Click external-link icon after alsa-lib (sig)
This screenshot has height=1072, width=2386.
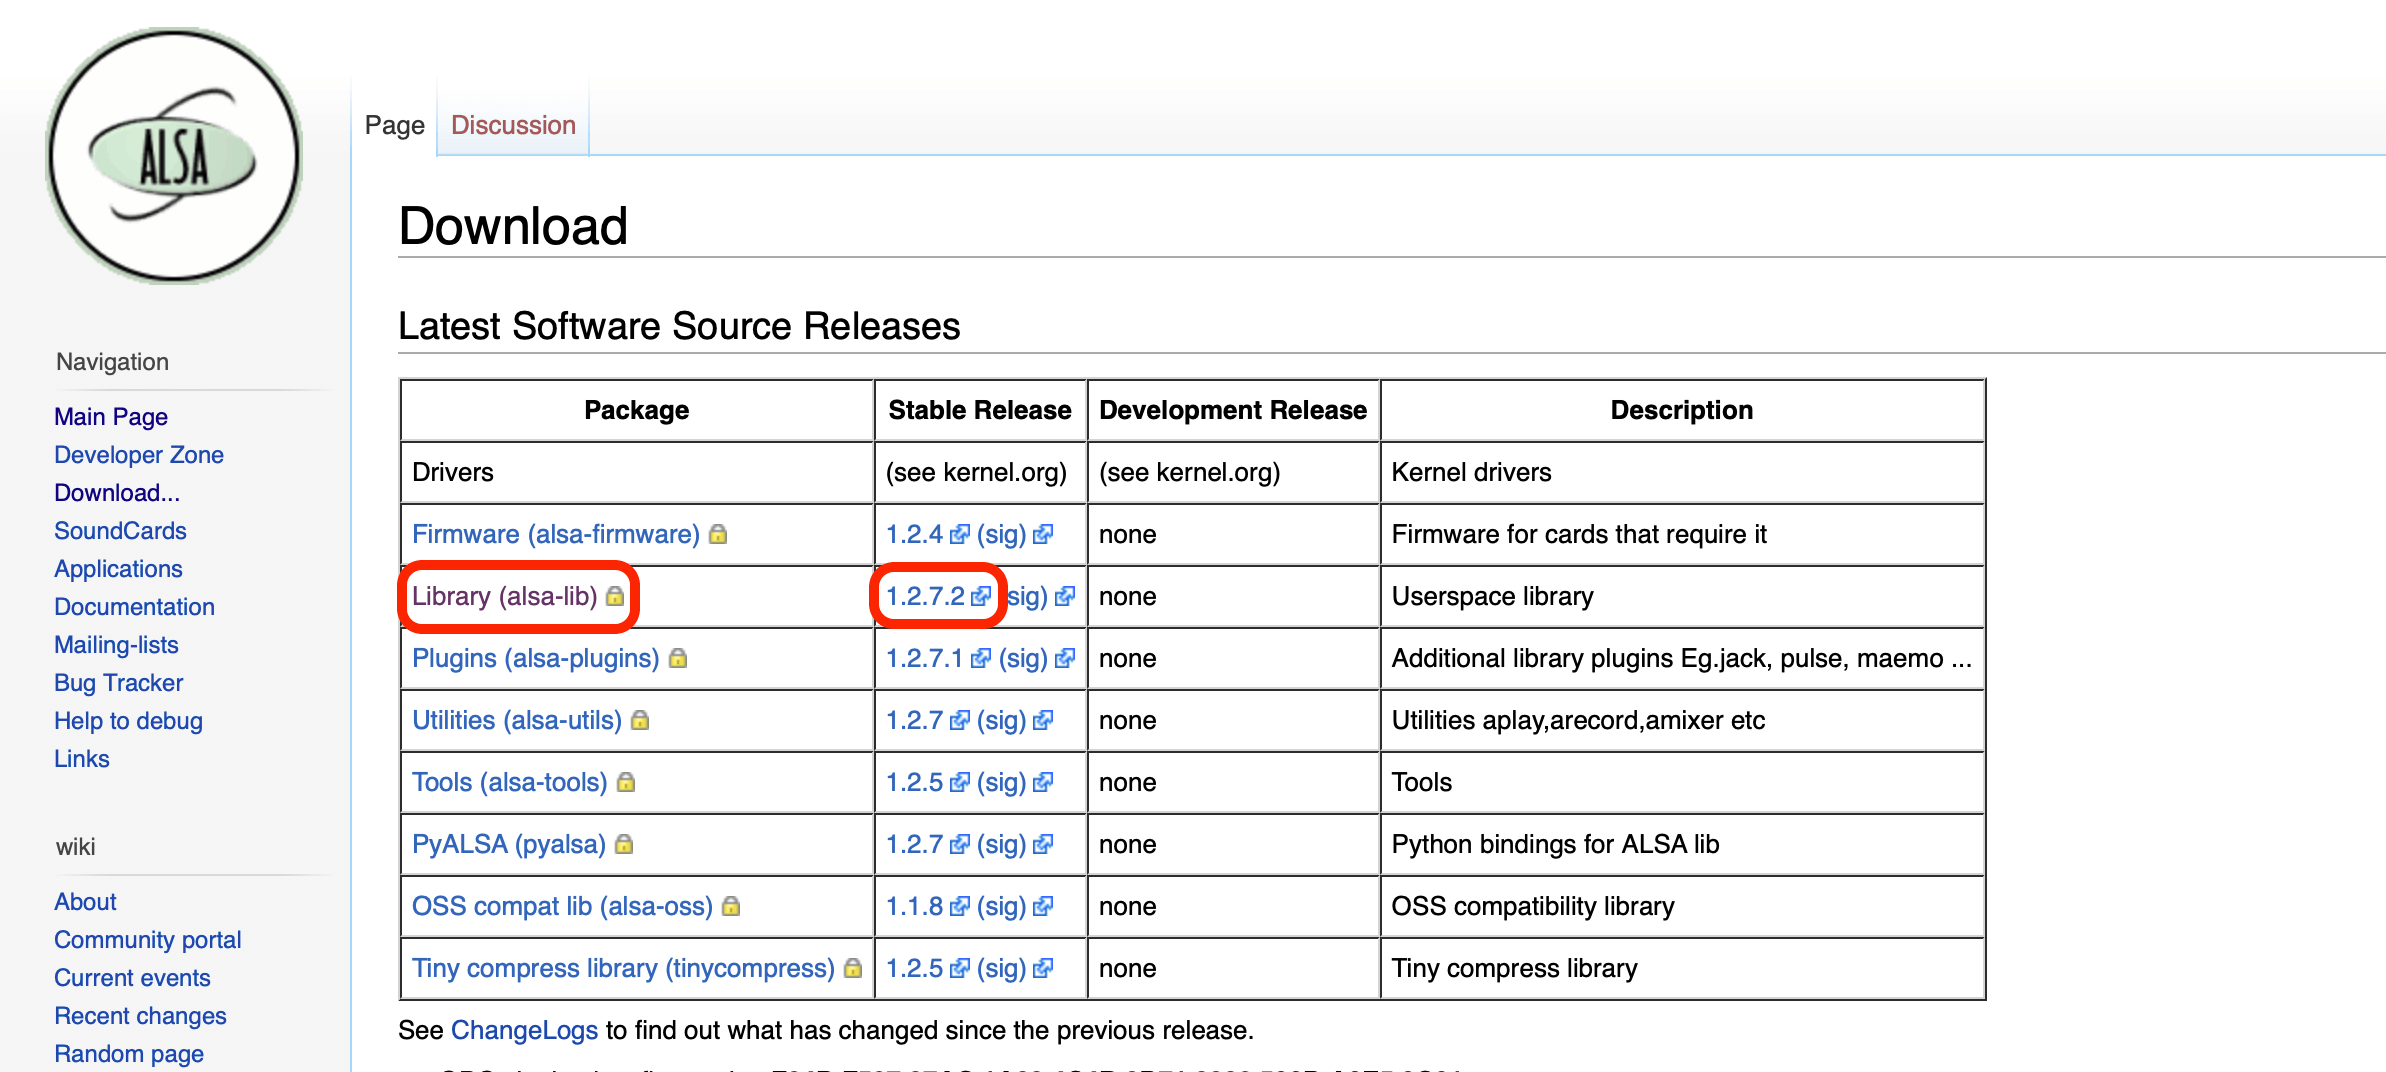pyautogui.click(x=1065, y=597)
